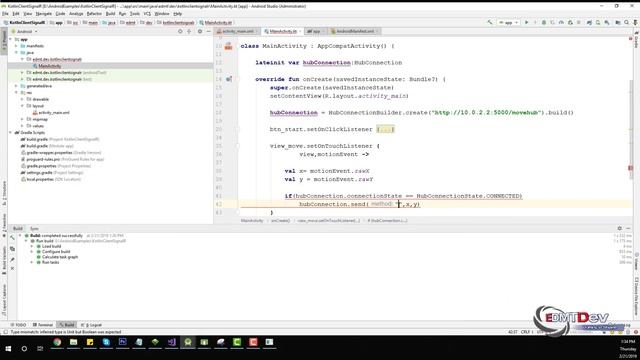Open the VCS menu
This screenshot has height=360, width=640.
click(147, 13)
